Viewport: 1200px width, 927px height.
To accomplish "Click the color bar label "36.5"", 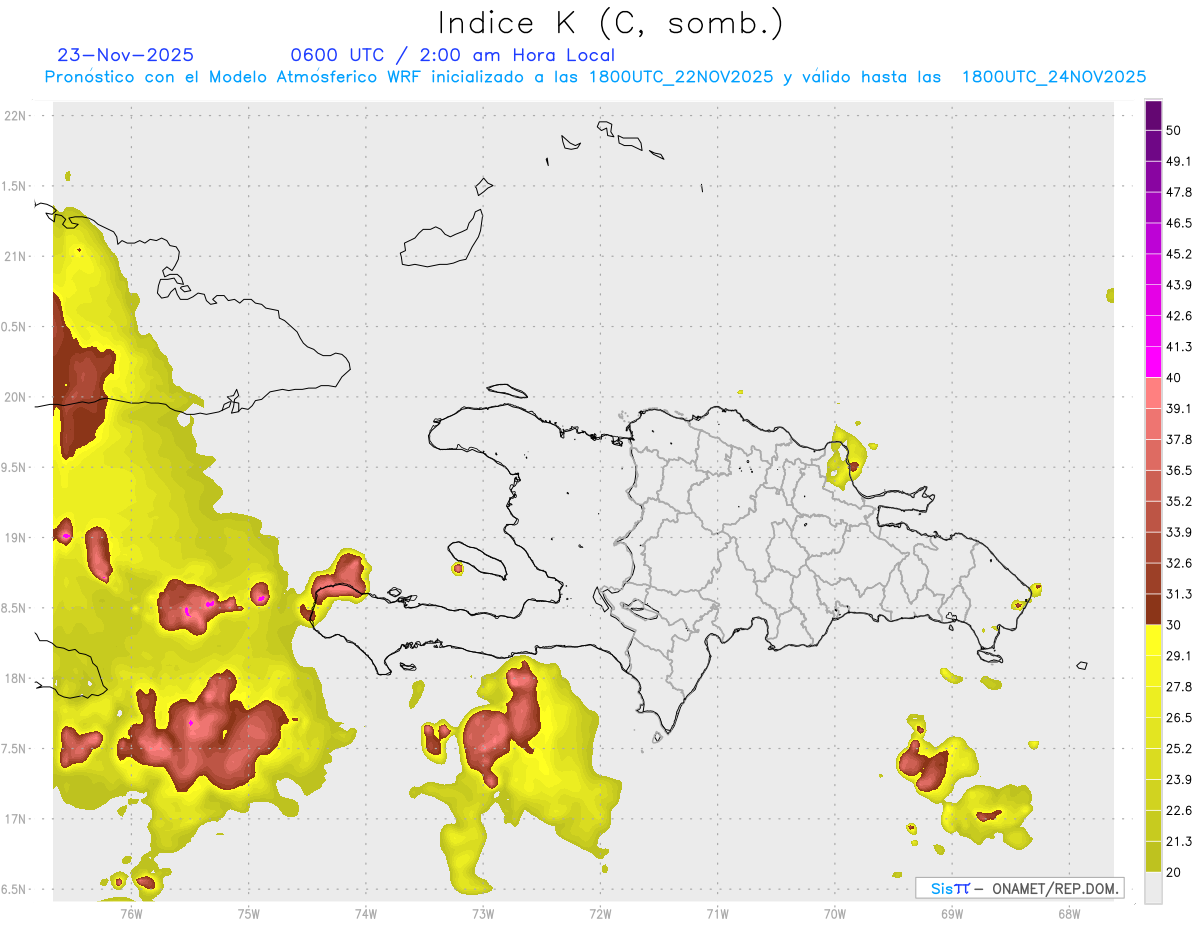I will (1180, 470).
